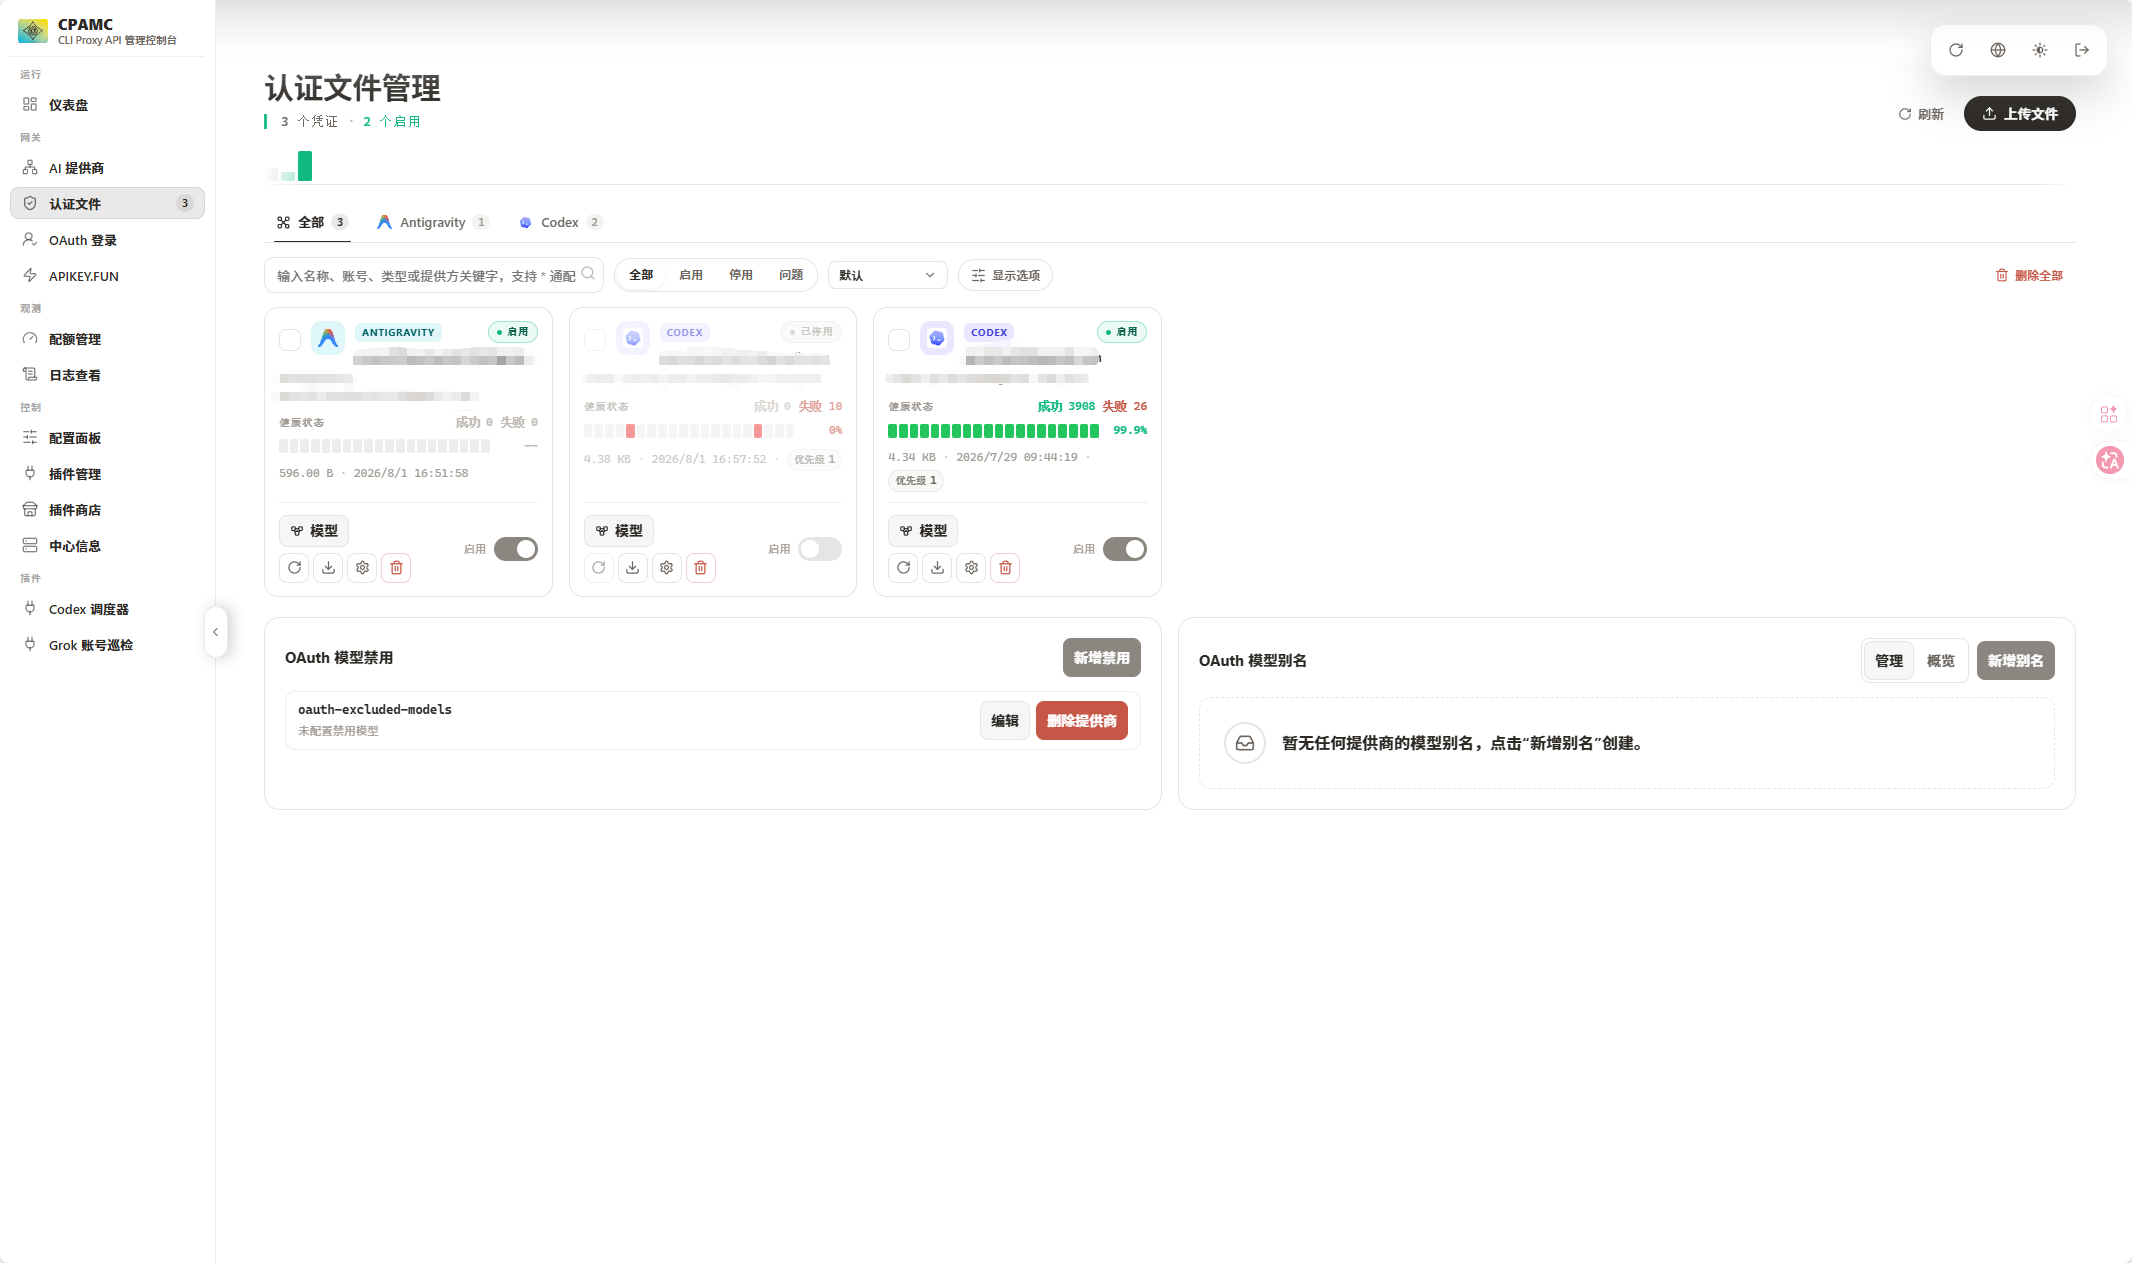Click the Codex logo on enabled card
Screen dimensions: 2132x1263
click(x=937, y=339)
